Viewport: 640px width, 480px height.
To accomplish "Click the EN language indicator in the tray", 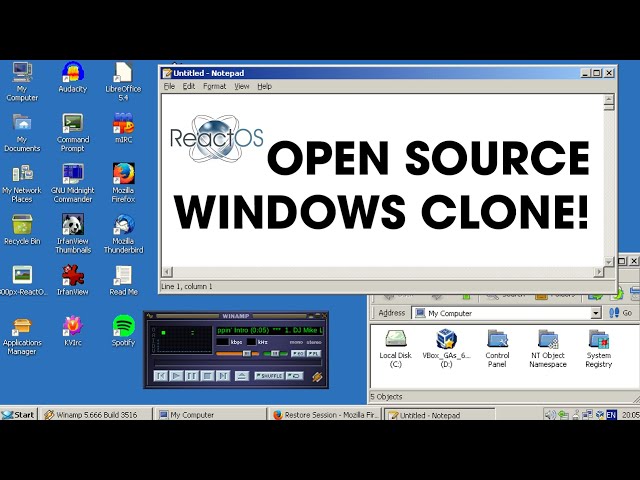I will [611, 415].
